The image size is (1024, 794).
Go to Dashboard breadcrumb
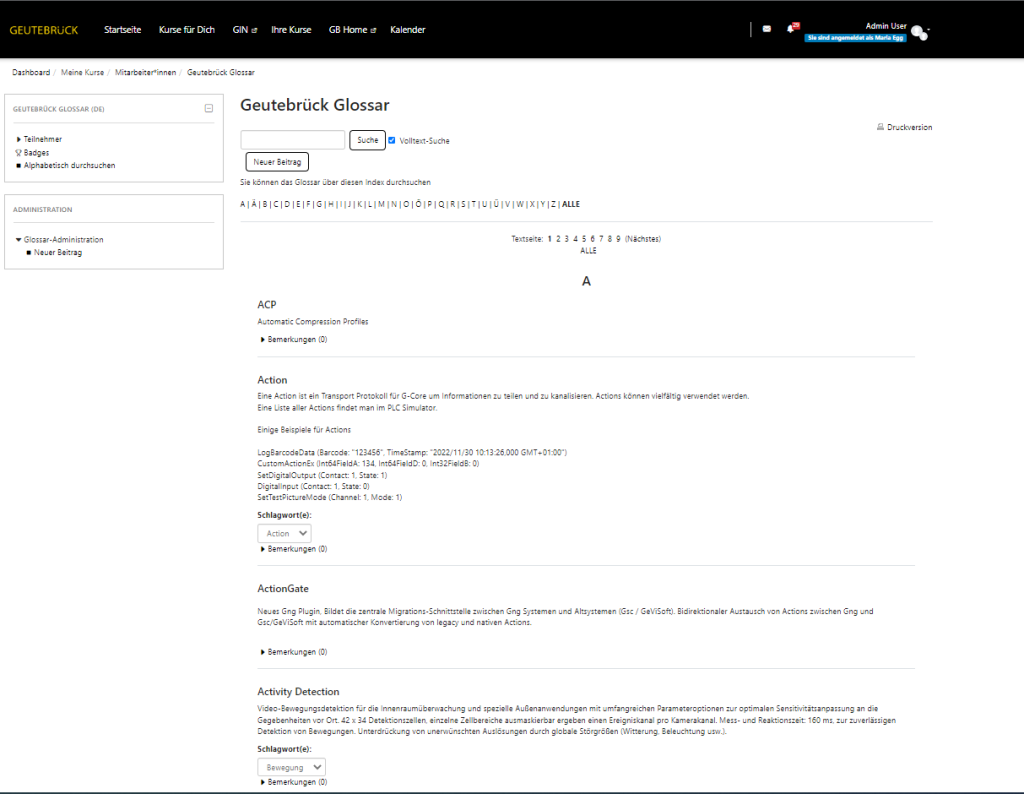31,72
